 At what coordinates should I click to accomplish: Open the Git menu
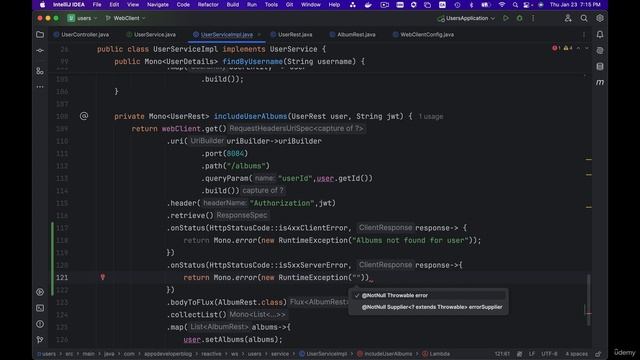289,5
